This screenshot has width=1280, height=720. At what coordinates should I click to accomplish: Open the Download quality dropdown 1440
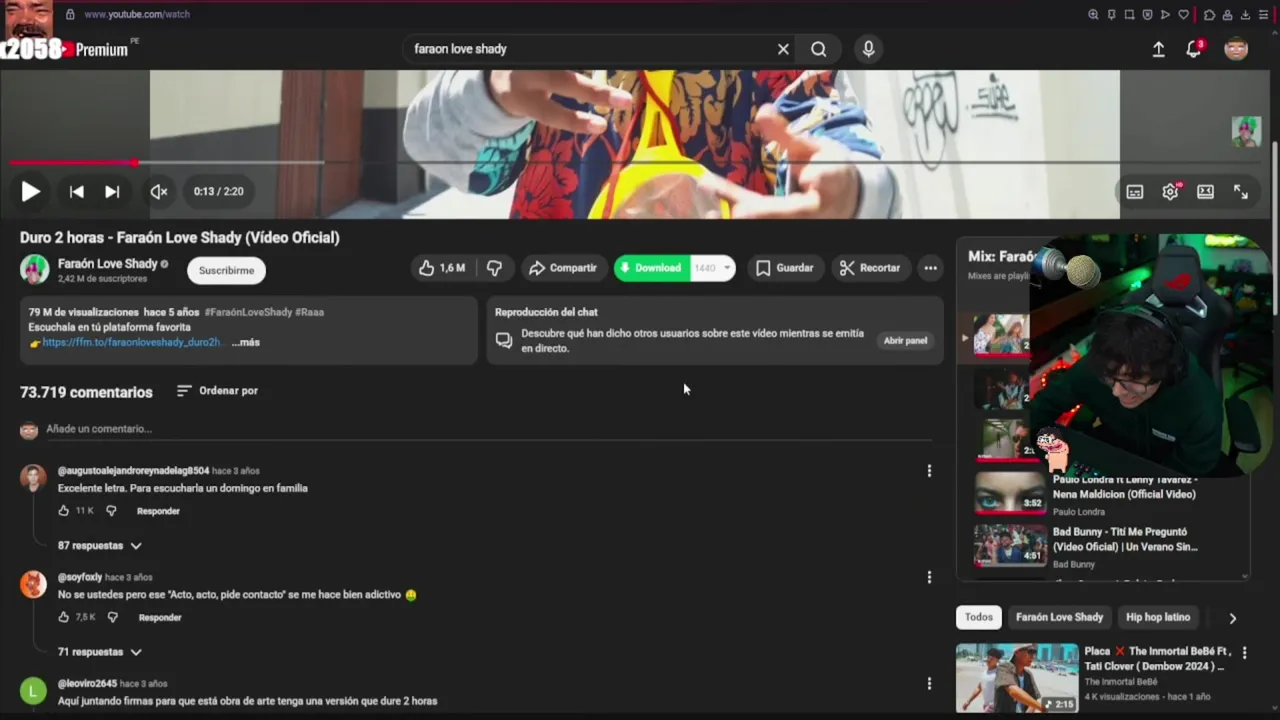712,268
